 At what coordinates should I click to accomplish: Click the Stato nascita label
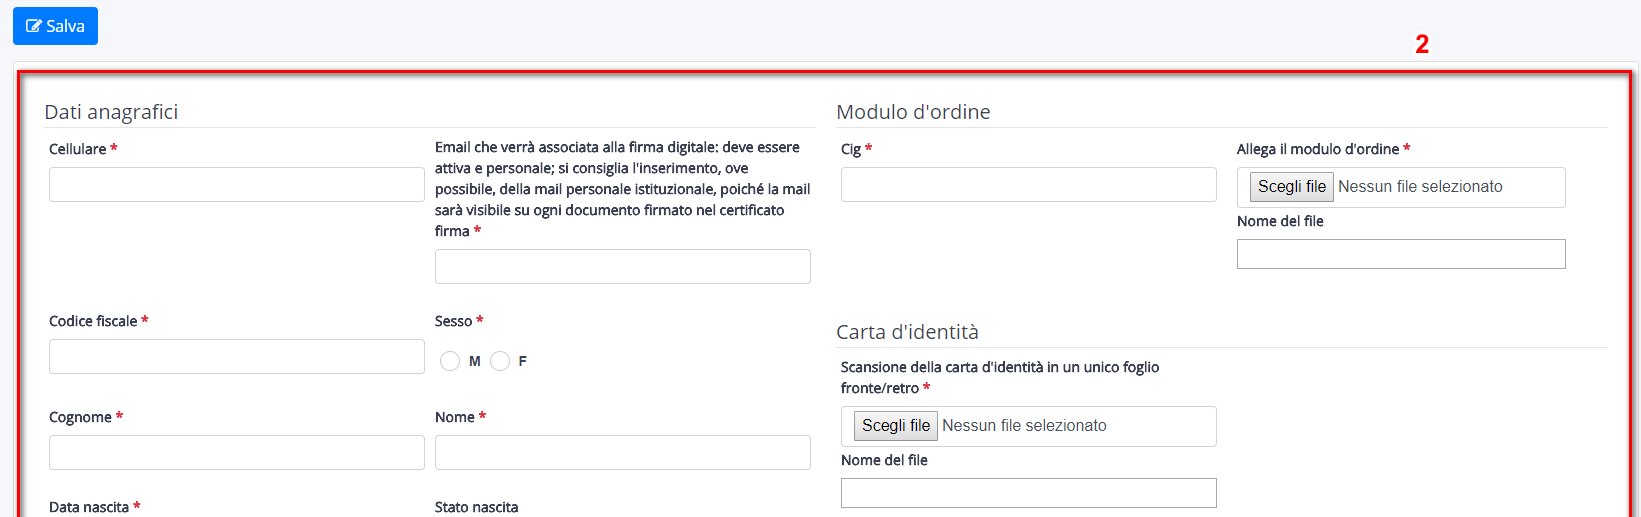coord(476,507)
